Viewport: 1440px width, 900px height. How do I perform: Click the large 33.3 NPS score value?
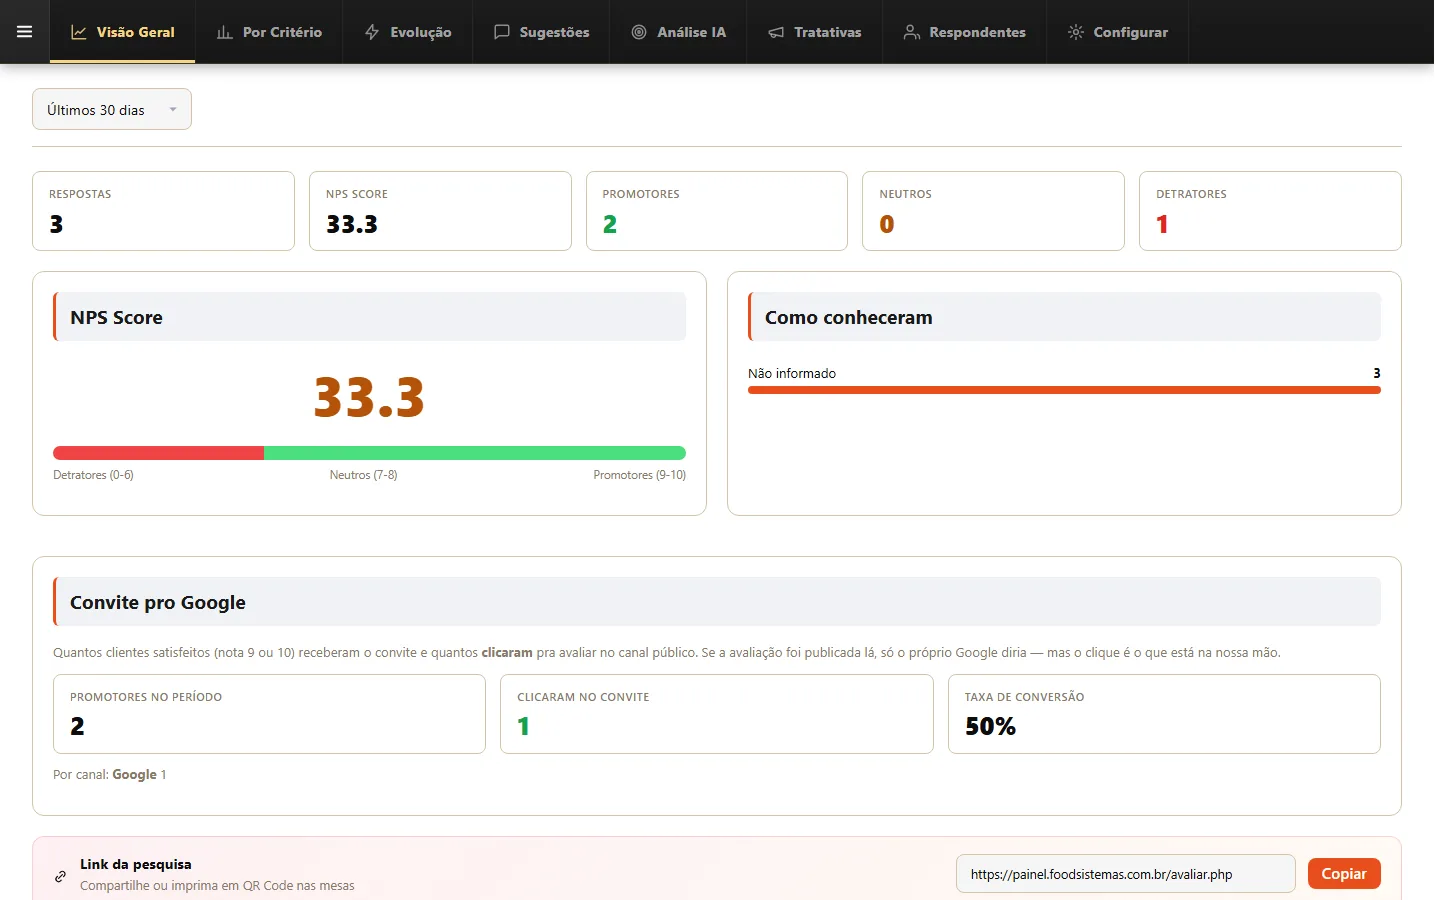click(369, 397)
